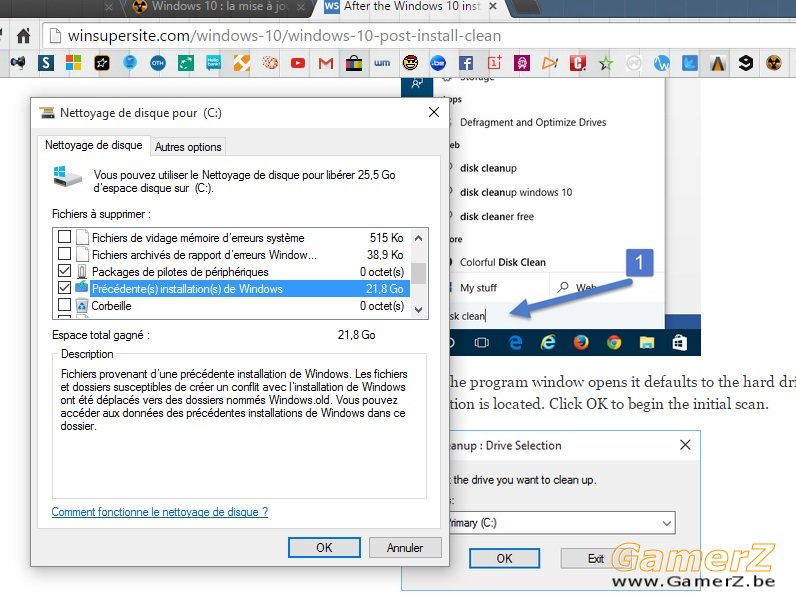The height and width of the screenshot is (597, 796).
Task: Click Firefox icon in screenshot taskbar
Action: pyautogui.click(x=581, y=343)
